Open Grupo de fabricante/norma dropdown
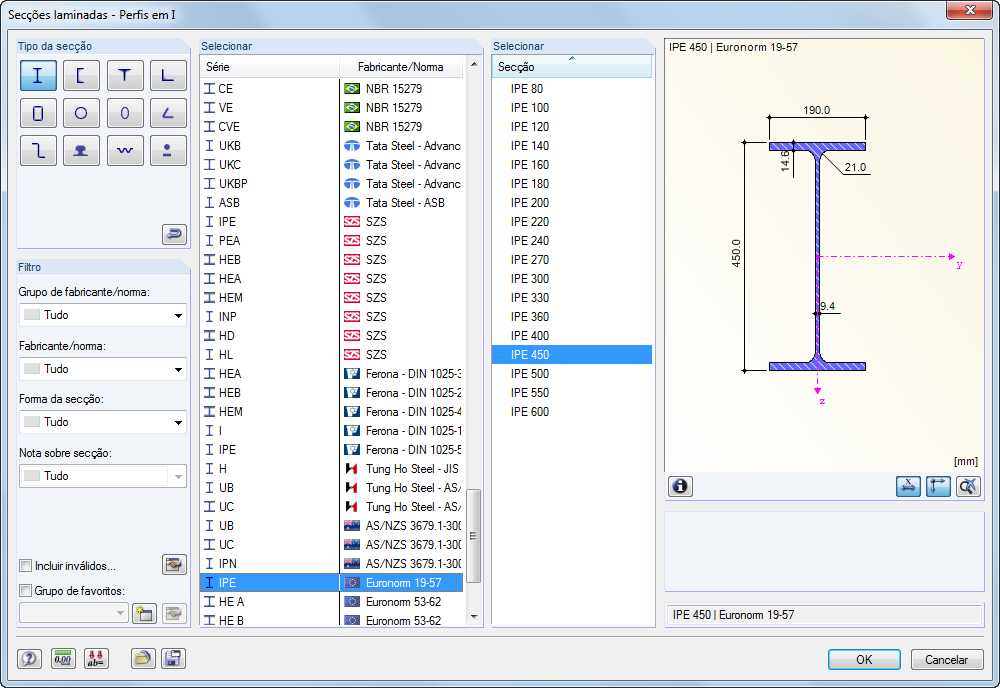The width and height of the screenshot is (1000, 688). [x=102, y=315]
